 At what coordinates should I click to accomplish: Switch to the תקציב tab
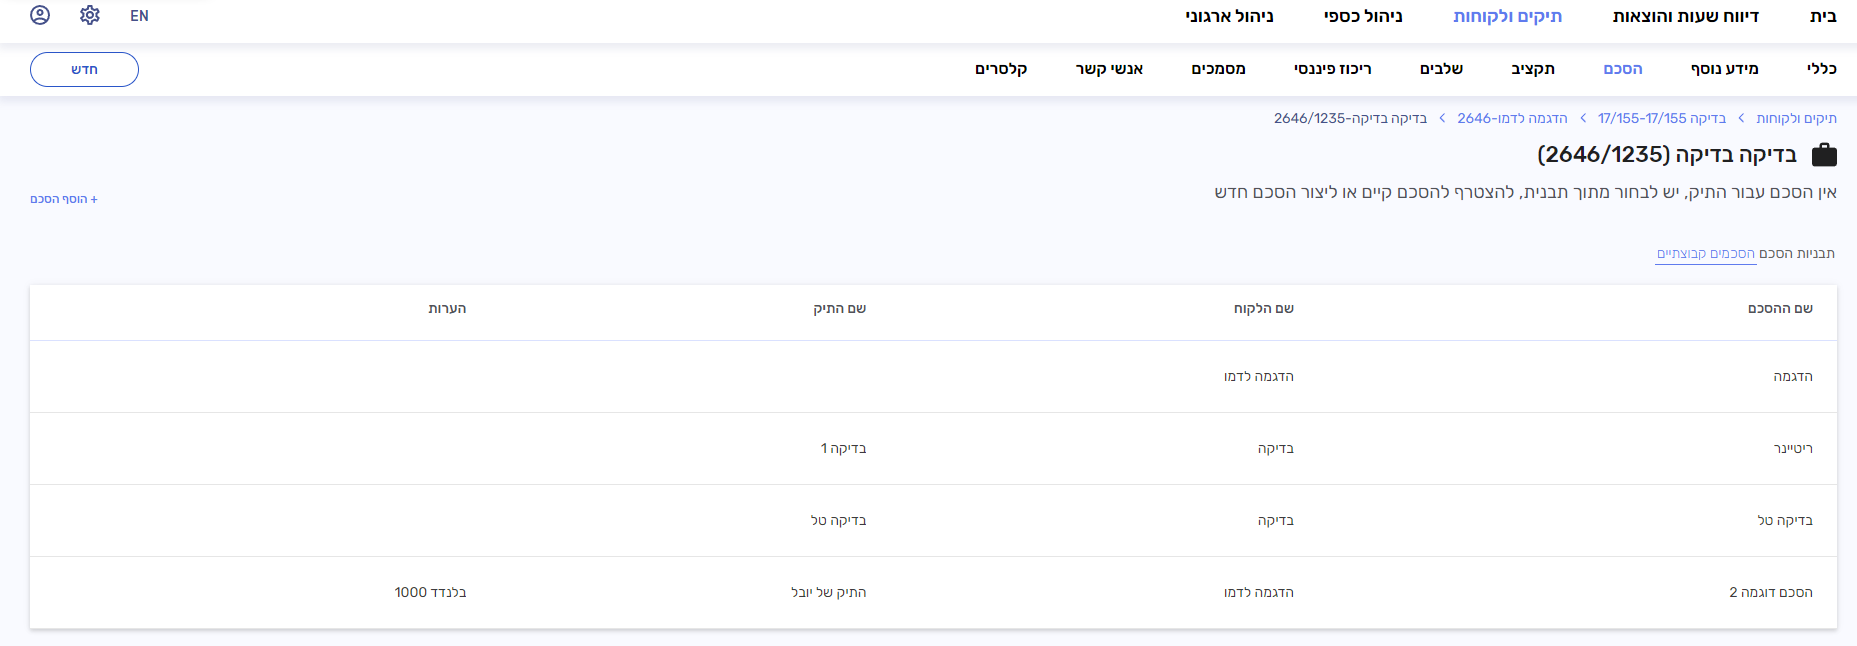coord(1532,69)
